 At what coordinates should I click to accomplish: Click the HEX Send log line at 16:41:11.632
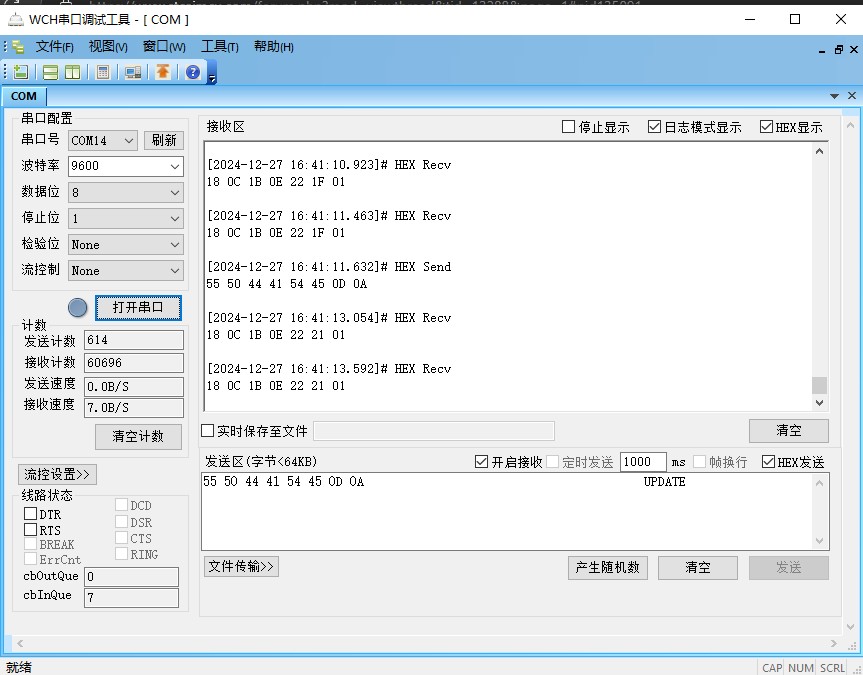tap(329, 267)
